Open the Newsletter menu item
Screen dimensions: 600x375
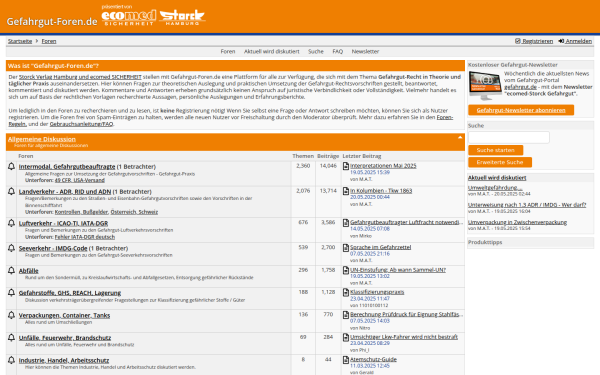tap(365, 51)
